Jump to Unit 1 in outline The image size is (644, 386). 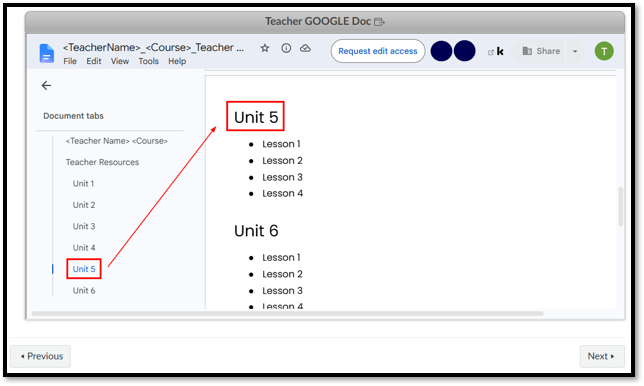click(x=83, y=184)
